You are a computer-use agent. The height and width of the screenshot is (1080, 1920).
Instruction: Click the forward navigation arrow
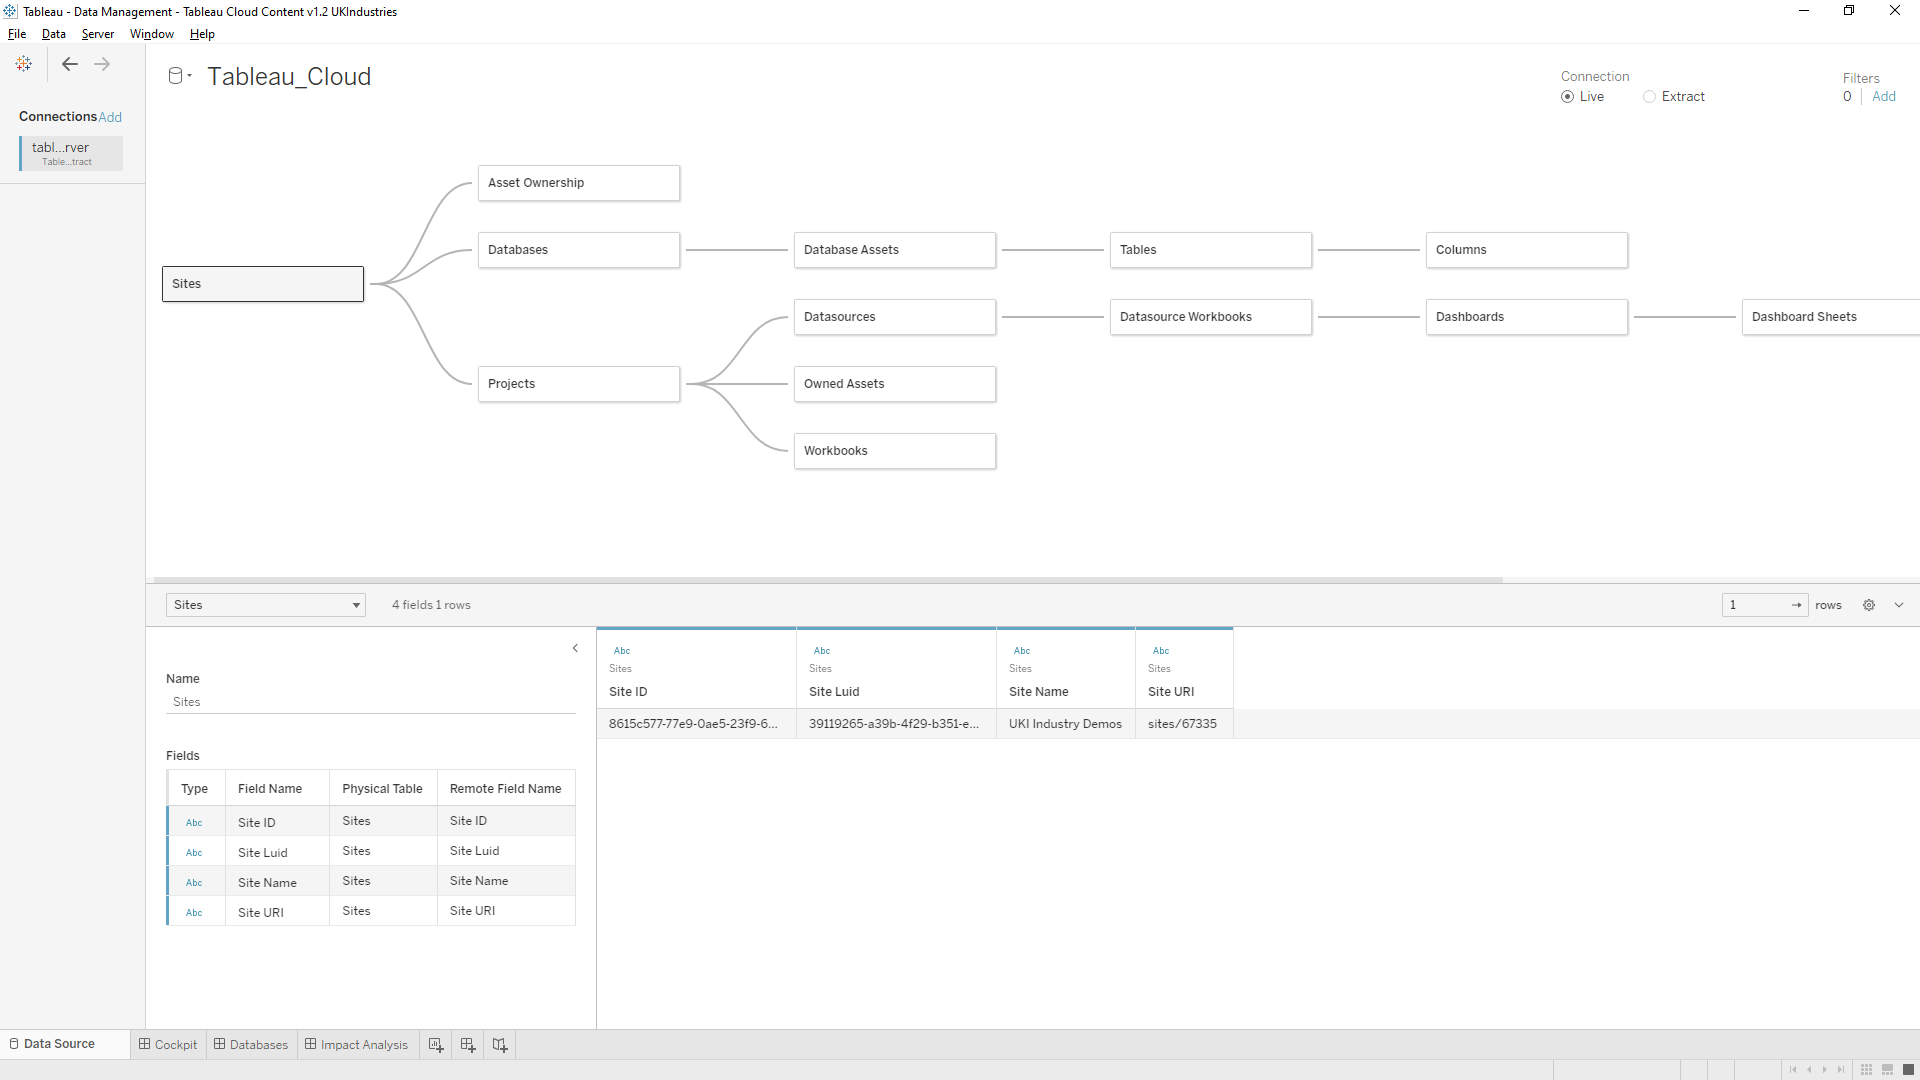tap(101, 64)
